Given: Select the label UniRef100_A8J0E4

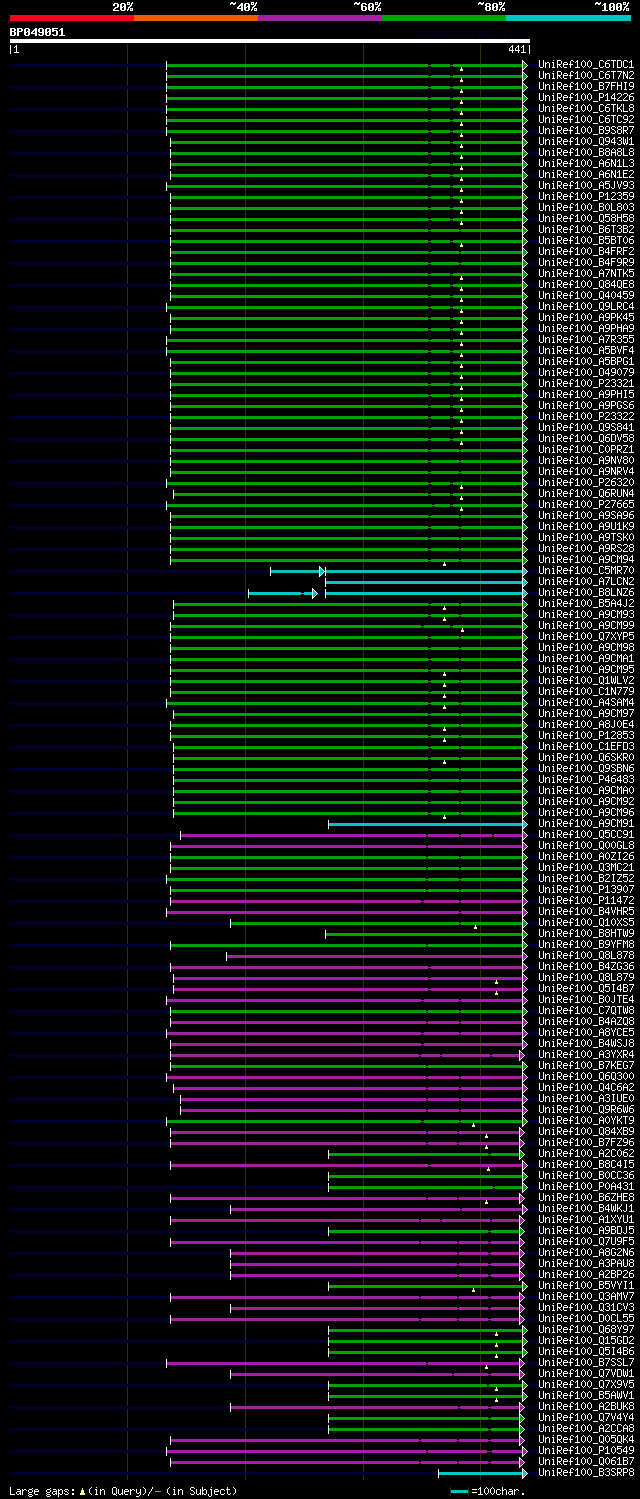Looking at the screenshot, I should click(586, 725).
